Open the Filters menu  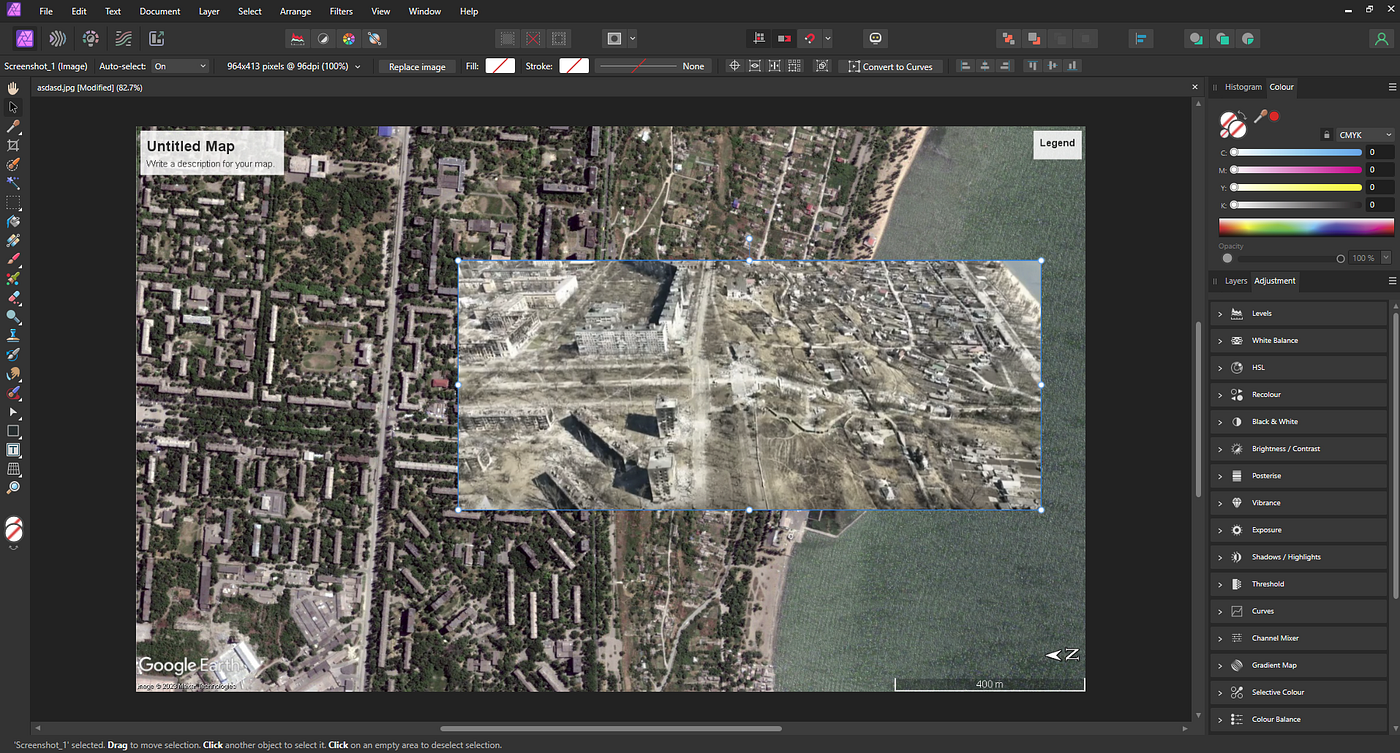[340, 11]
